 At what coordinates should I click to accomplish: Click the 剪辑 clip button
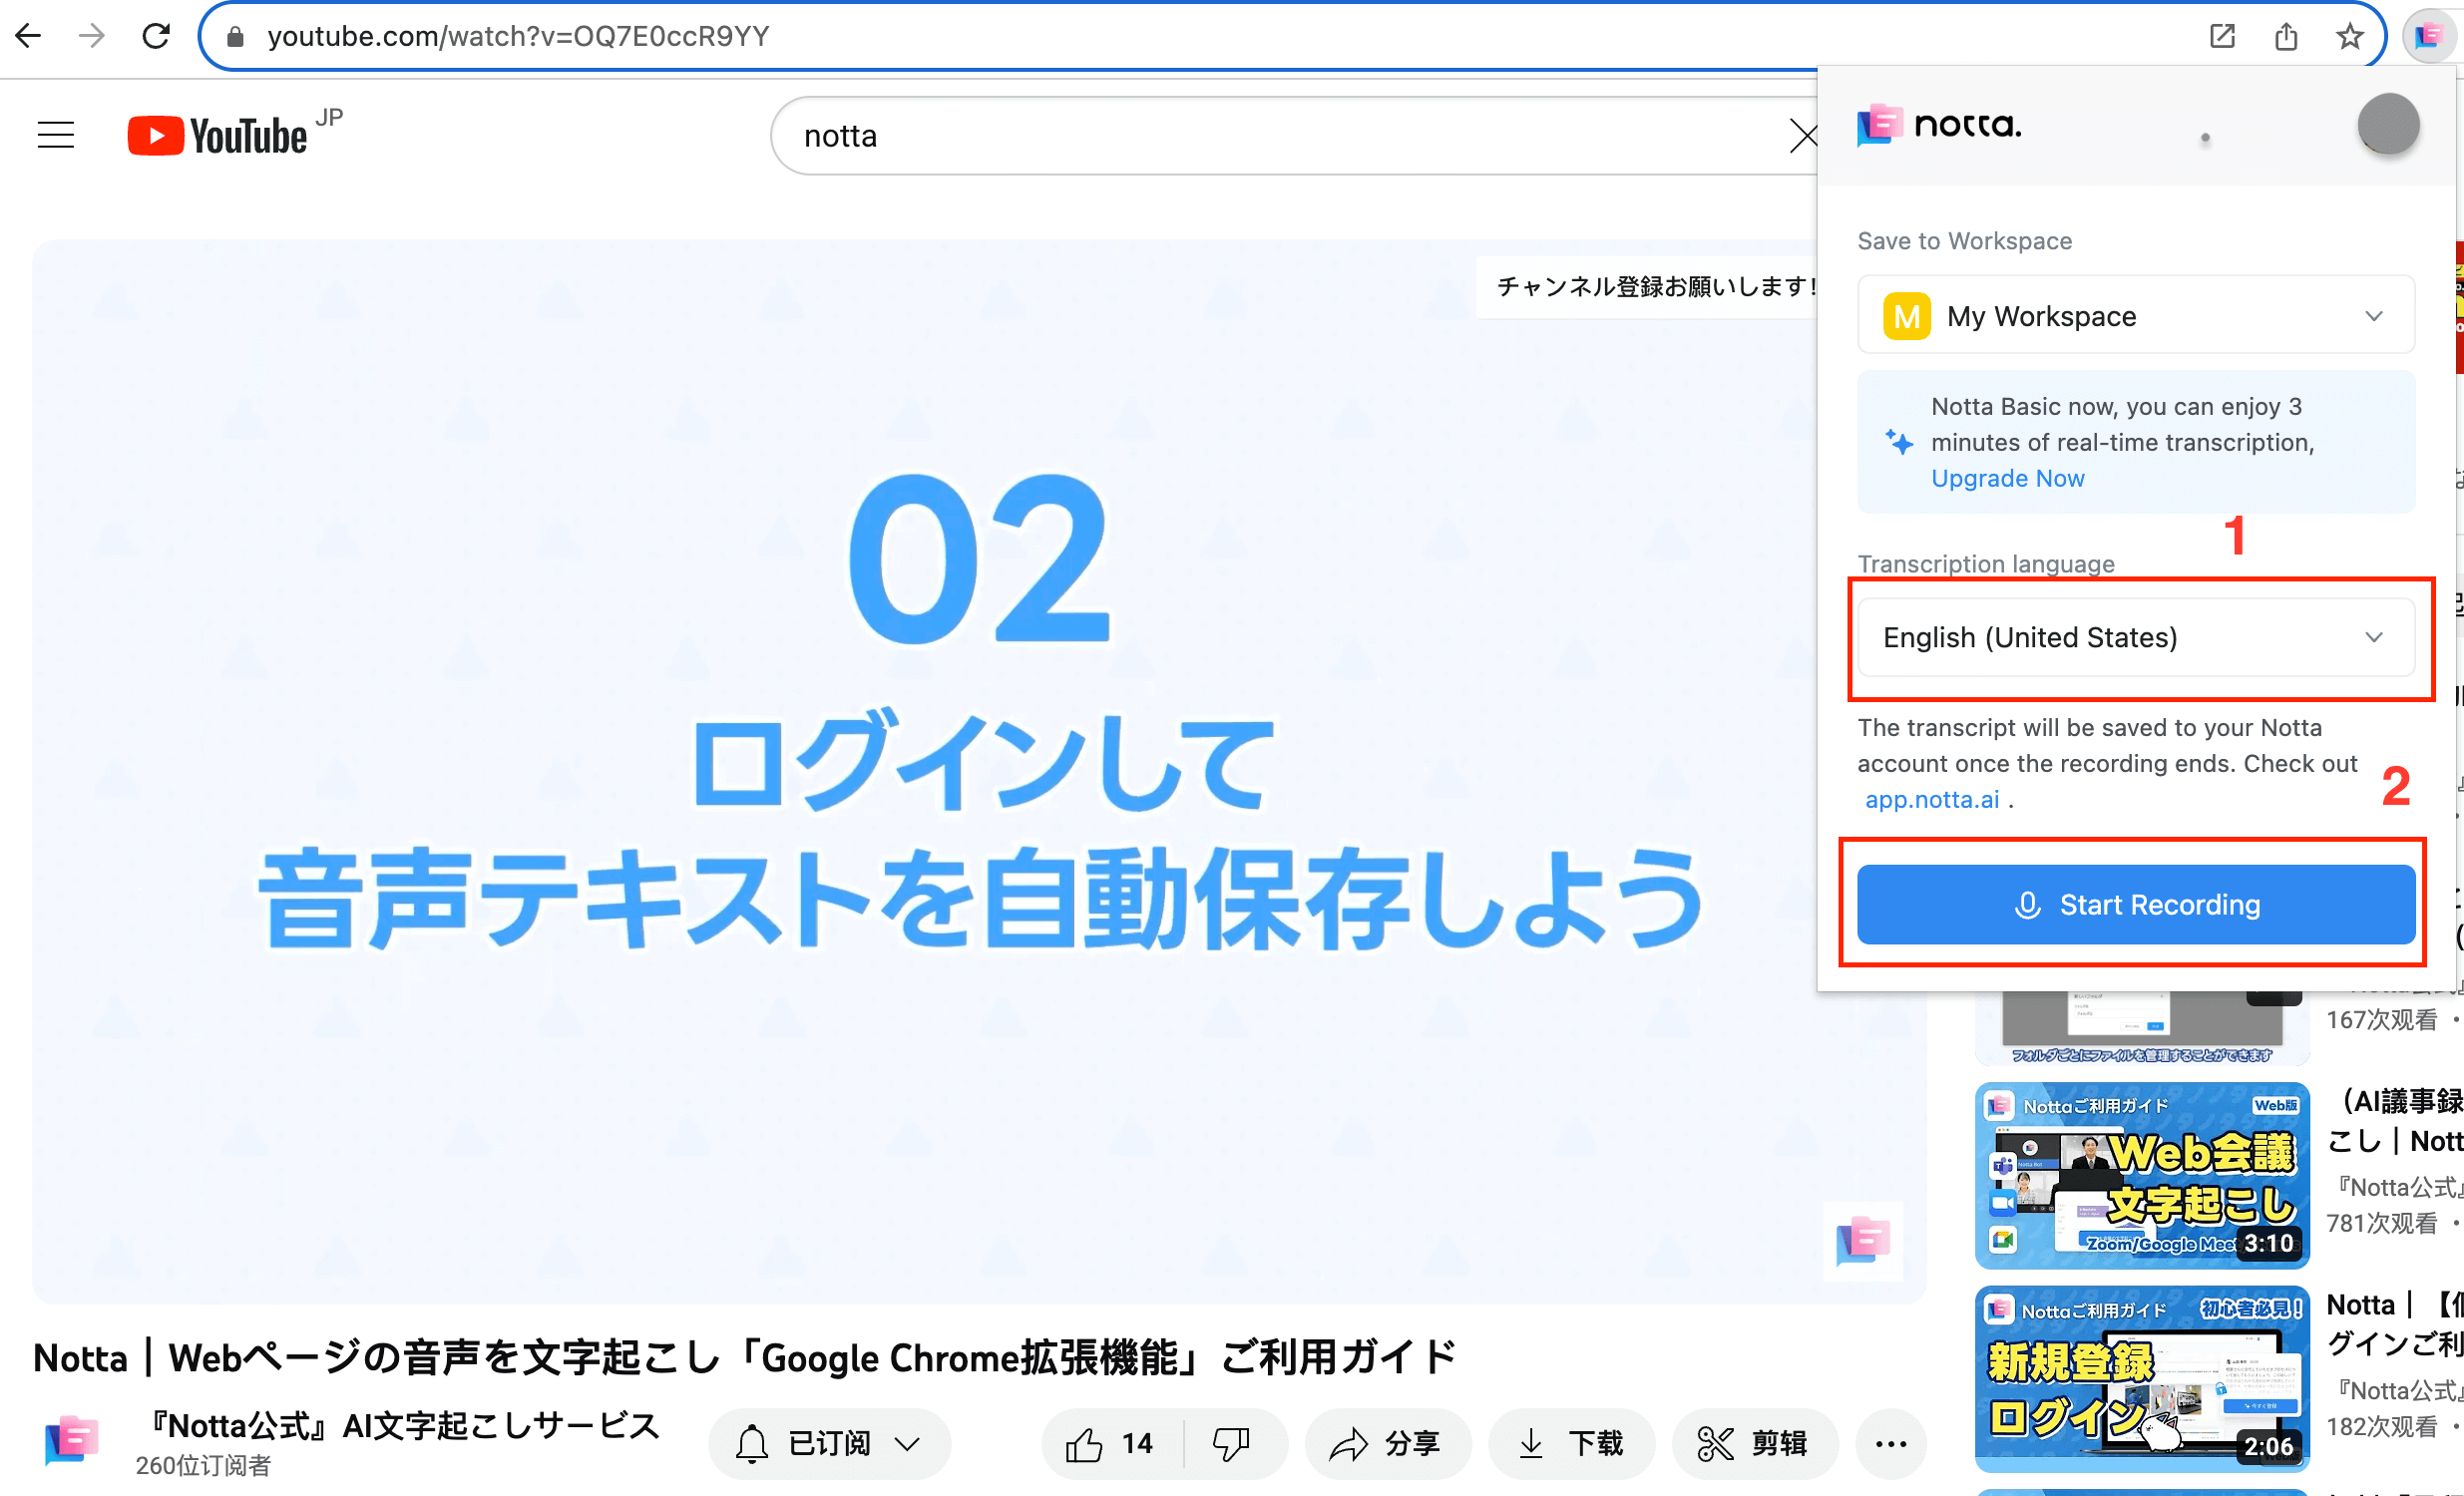click(1755, 1443)
